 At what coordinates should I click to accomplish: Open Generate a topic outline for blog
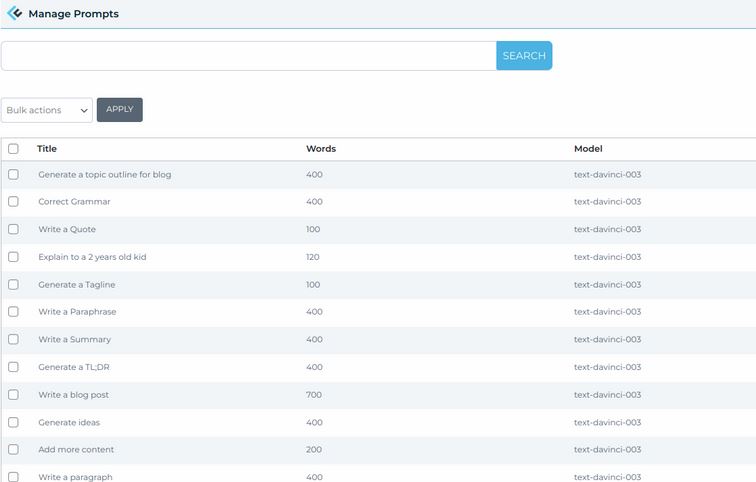[x=105, y=175]
